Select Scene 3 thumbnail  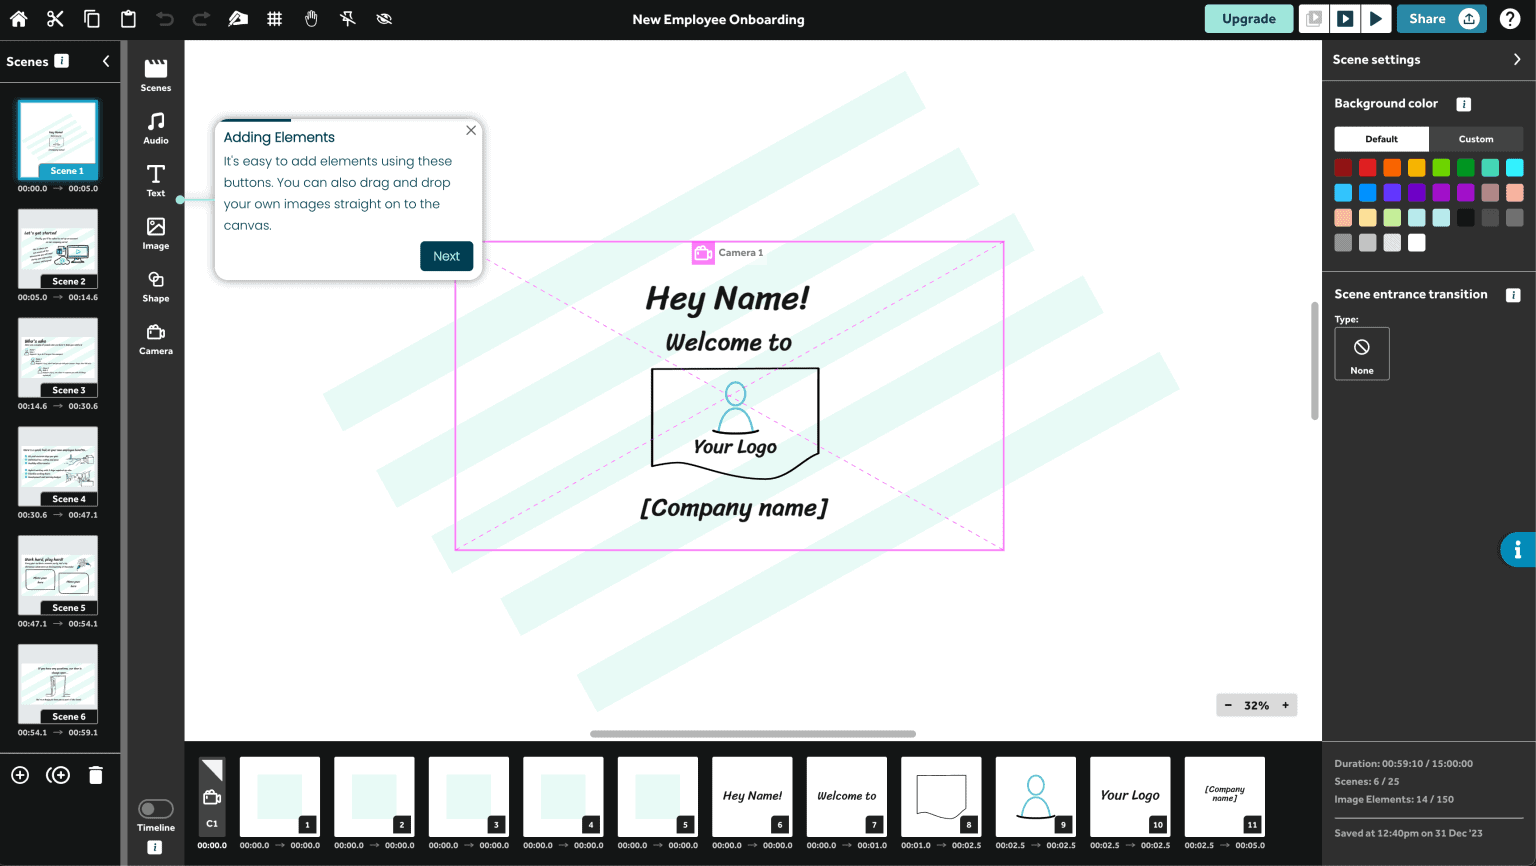(x=58, y=357)
